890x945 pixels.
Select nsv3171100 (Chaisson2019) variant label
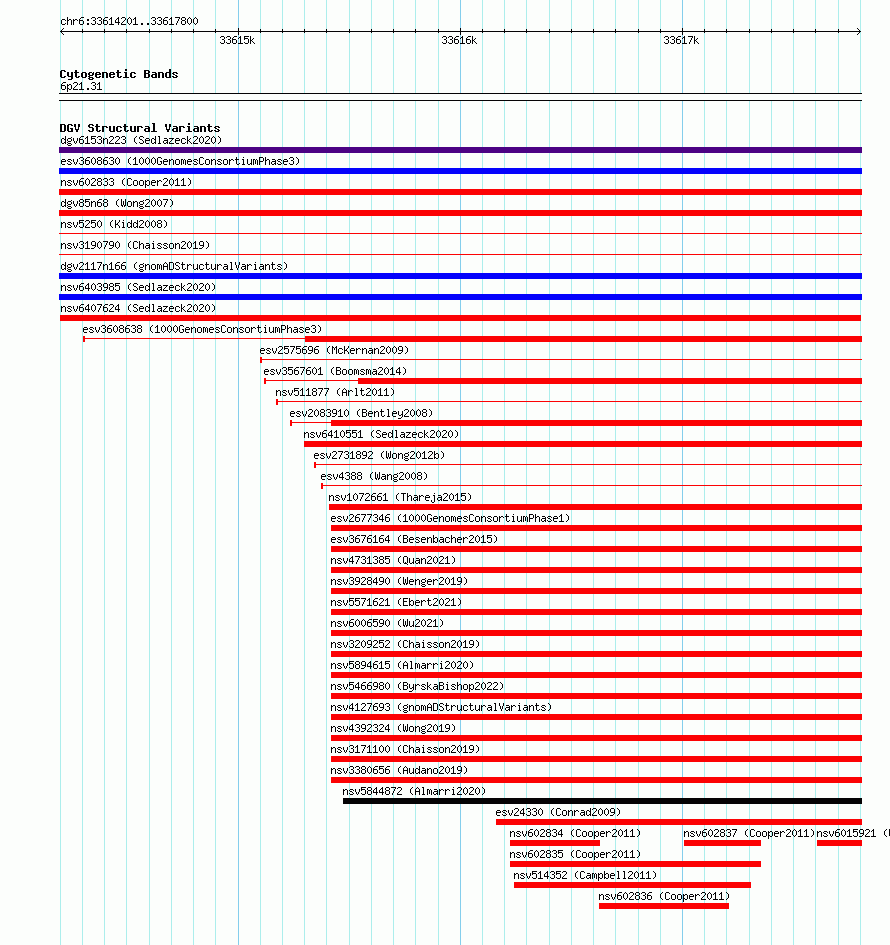405,750
